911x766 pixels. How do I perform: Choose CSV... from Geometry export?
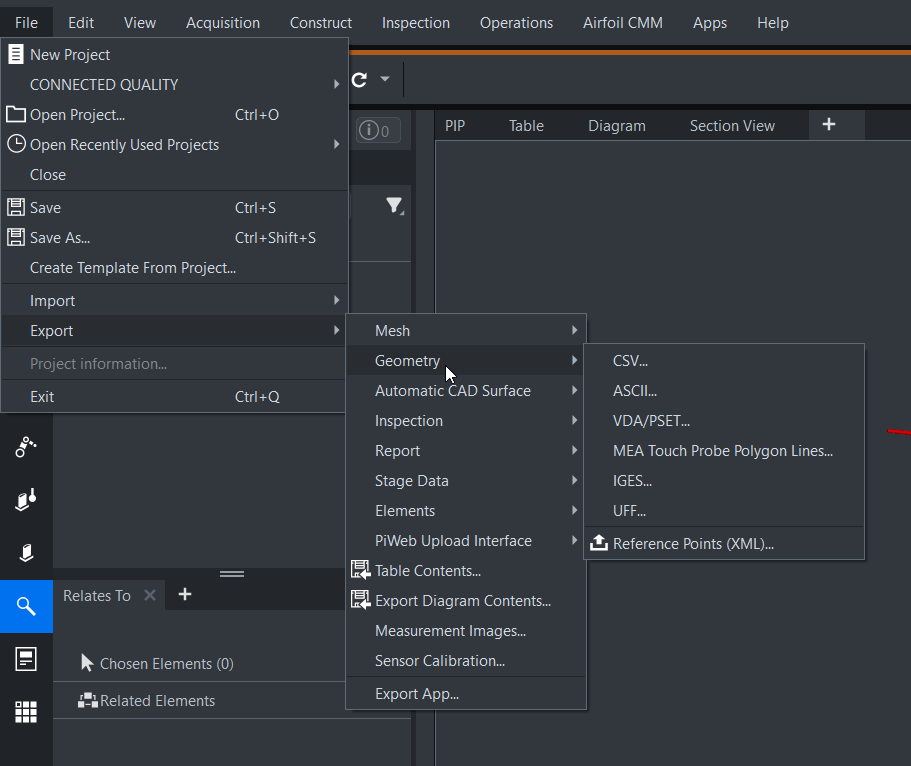(x=630, y=361)
